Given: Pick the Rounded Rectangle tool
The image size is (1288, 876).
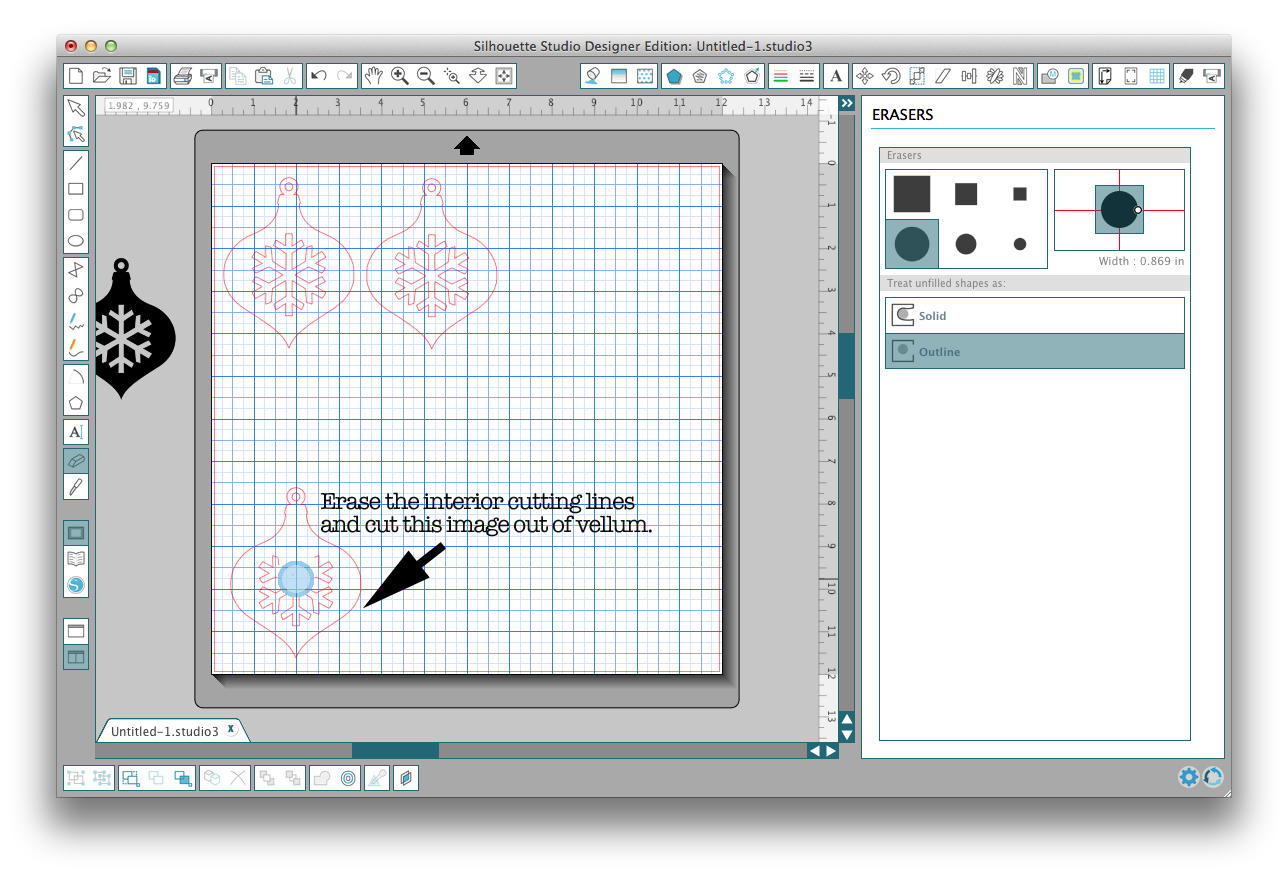Looking at the screenshot, I should tap(76, 215).
